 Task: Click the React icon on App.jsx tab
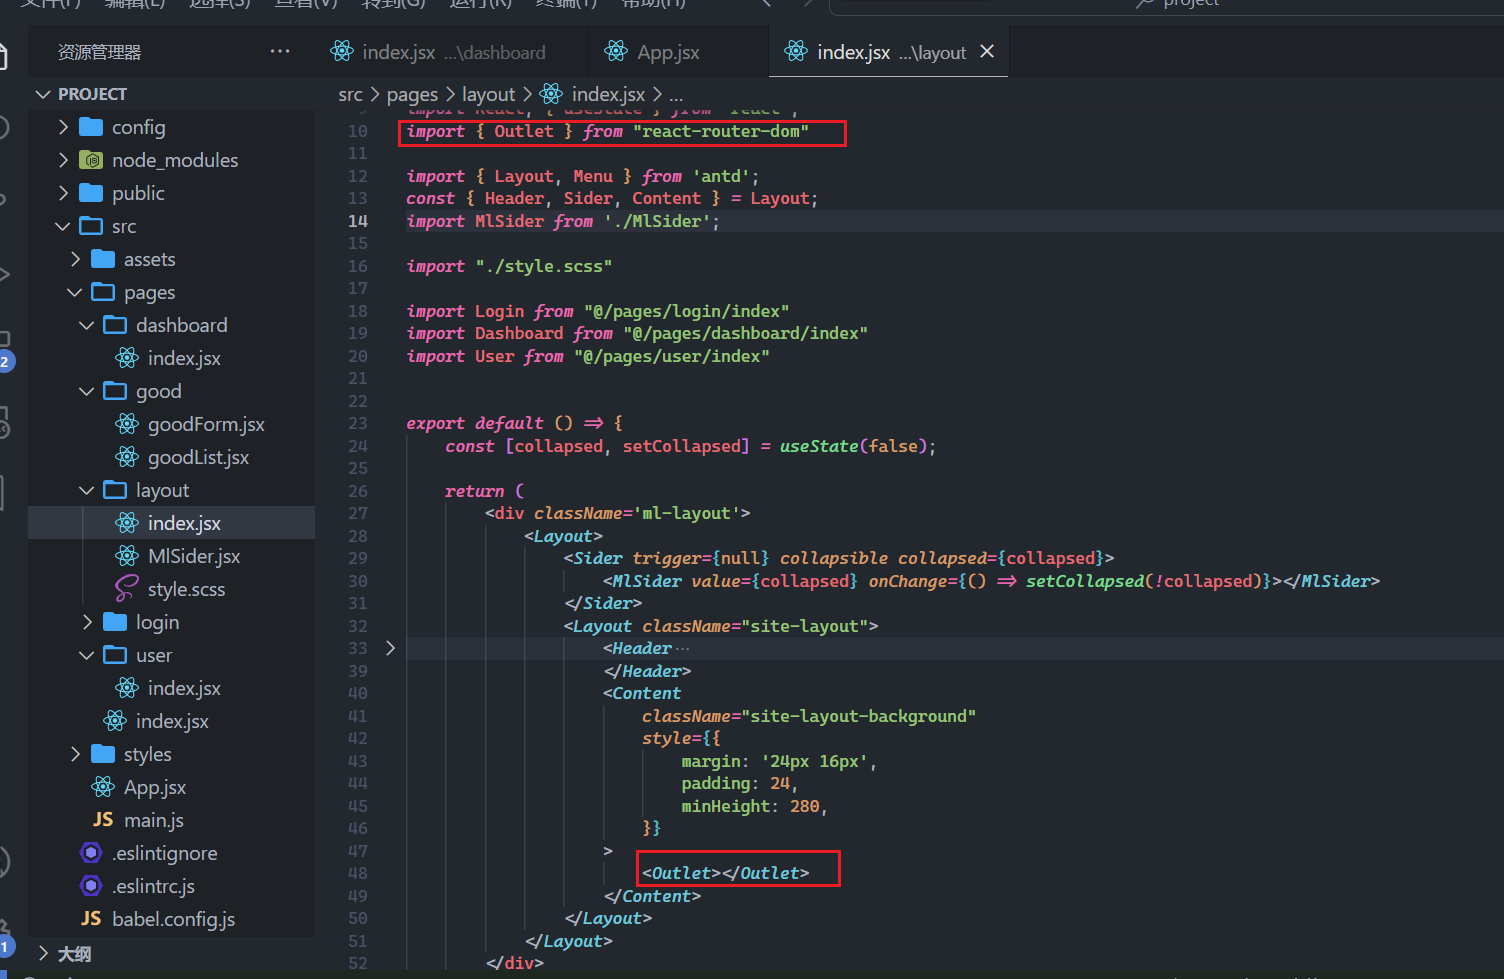[x=616, y=51]
